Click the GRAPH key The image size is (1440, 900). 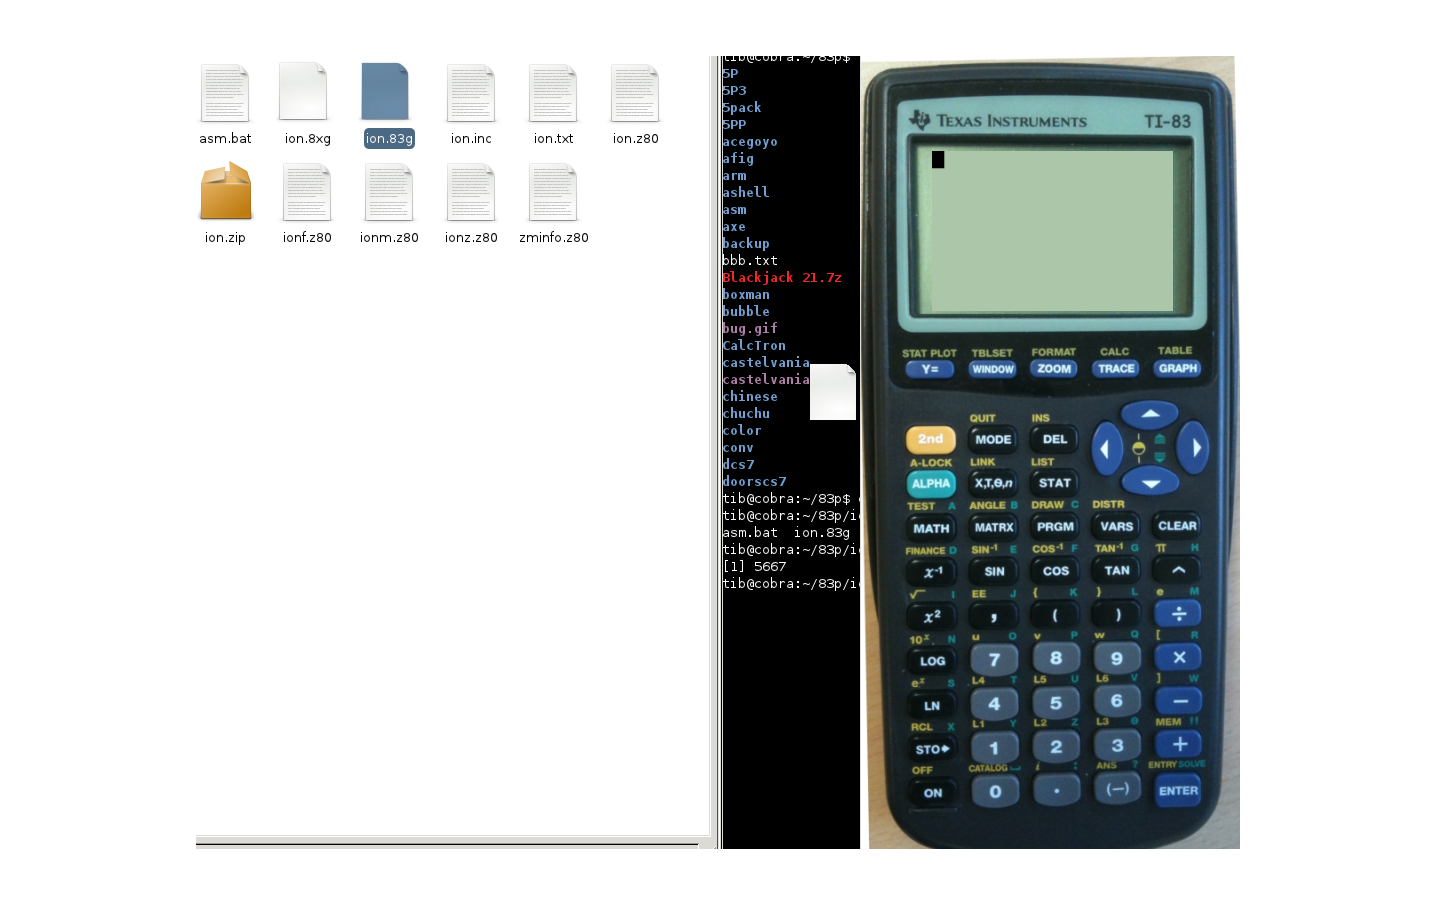1178,368
